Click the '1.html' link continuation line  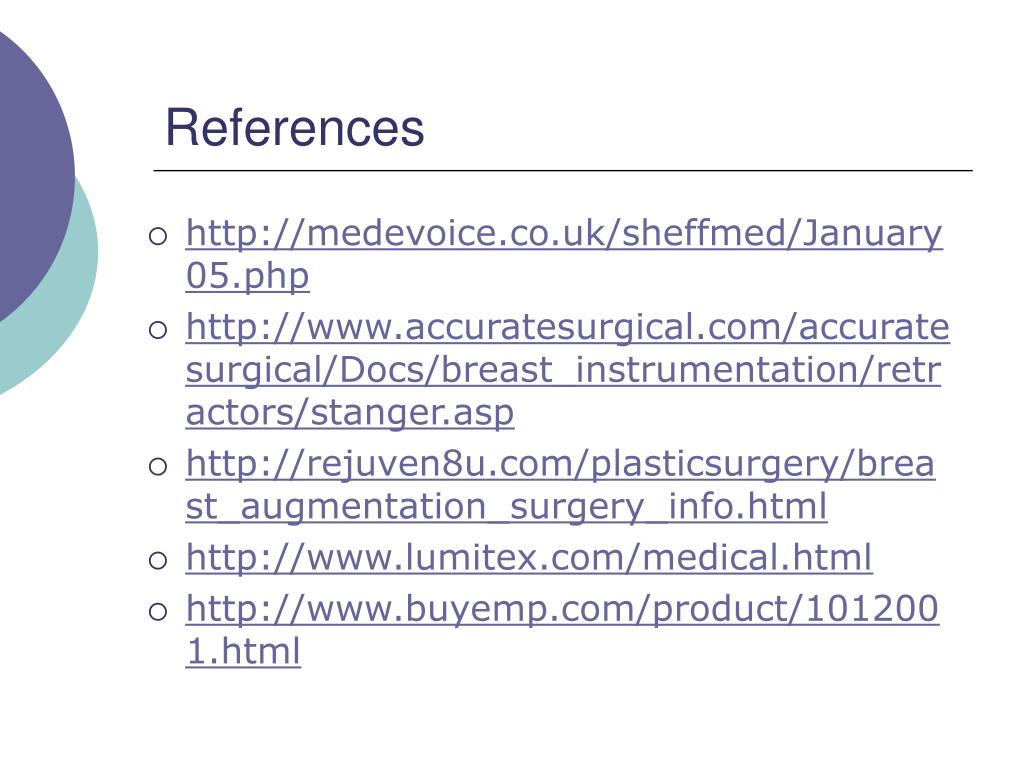(x=243, y=652)
